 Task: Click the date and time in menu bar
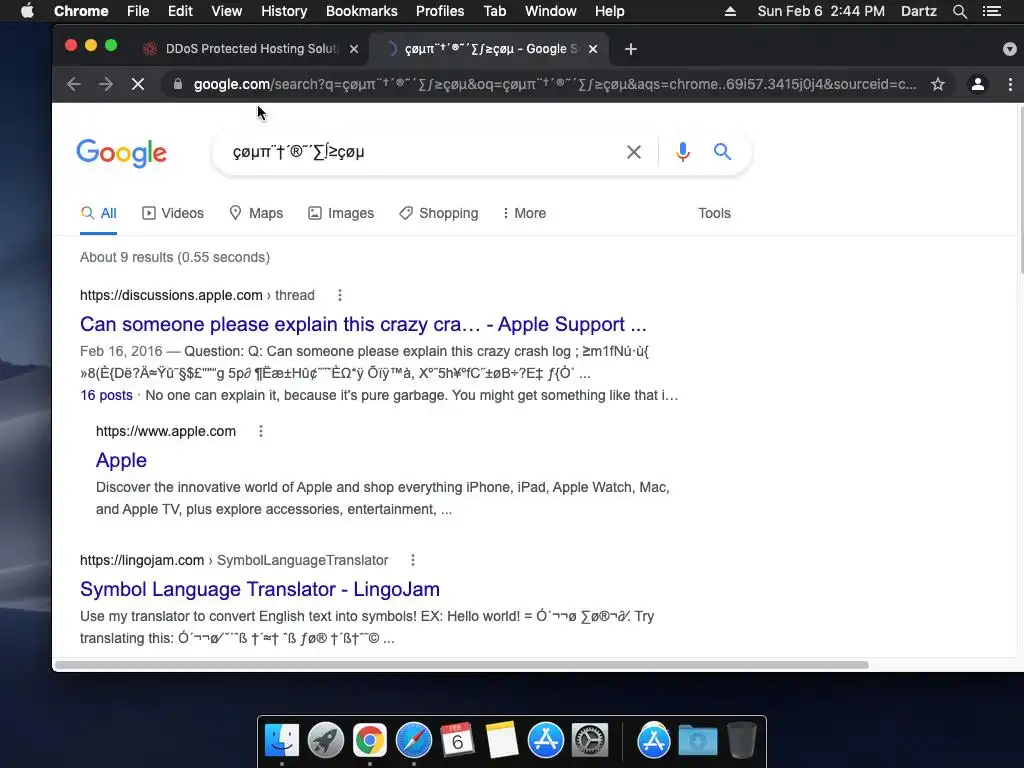[x=821, y=11]
